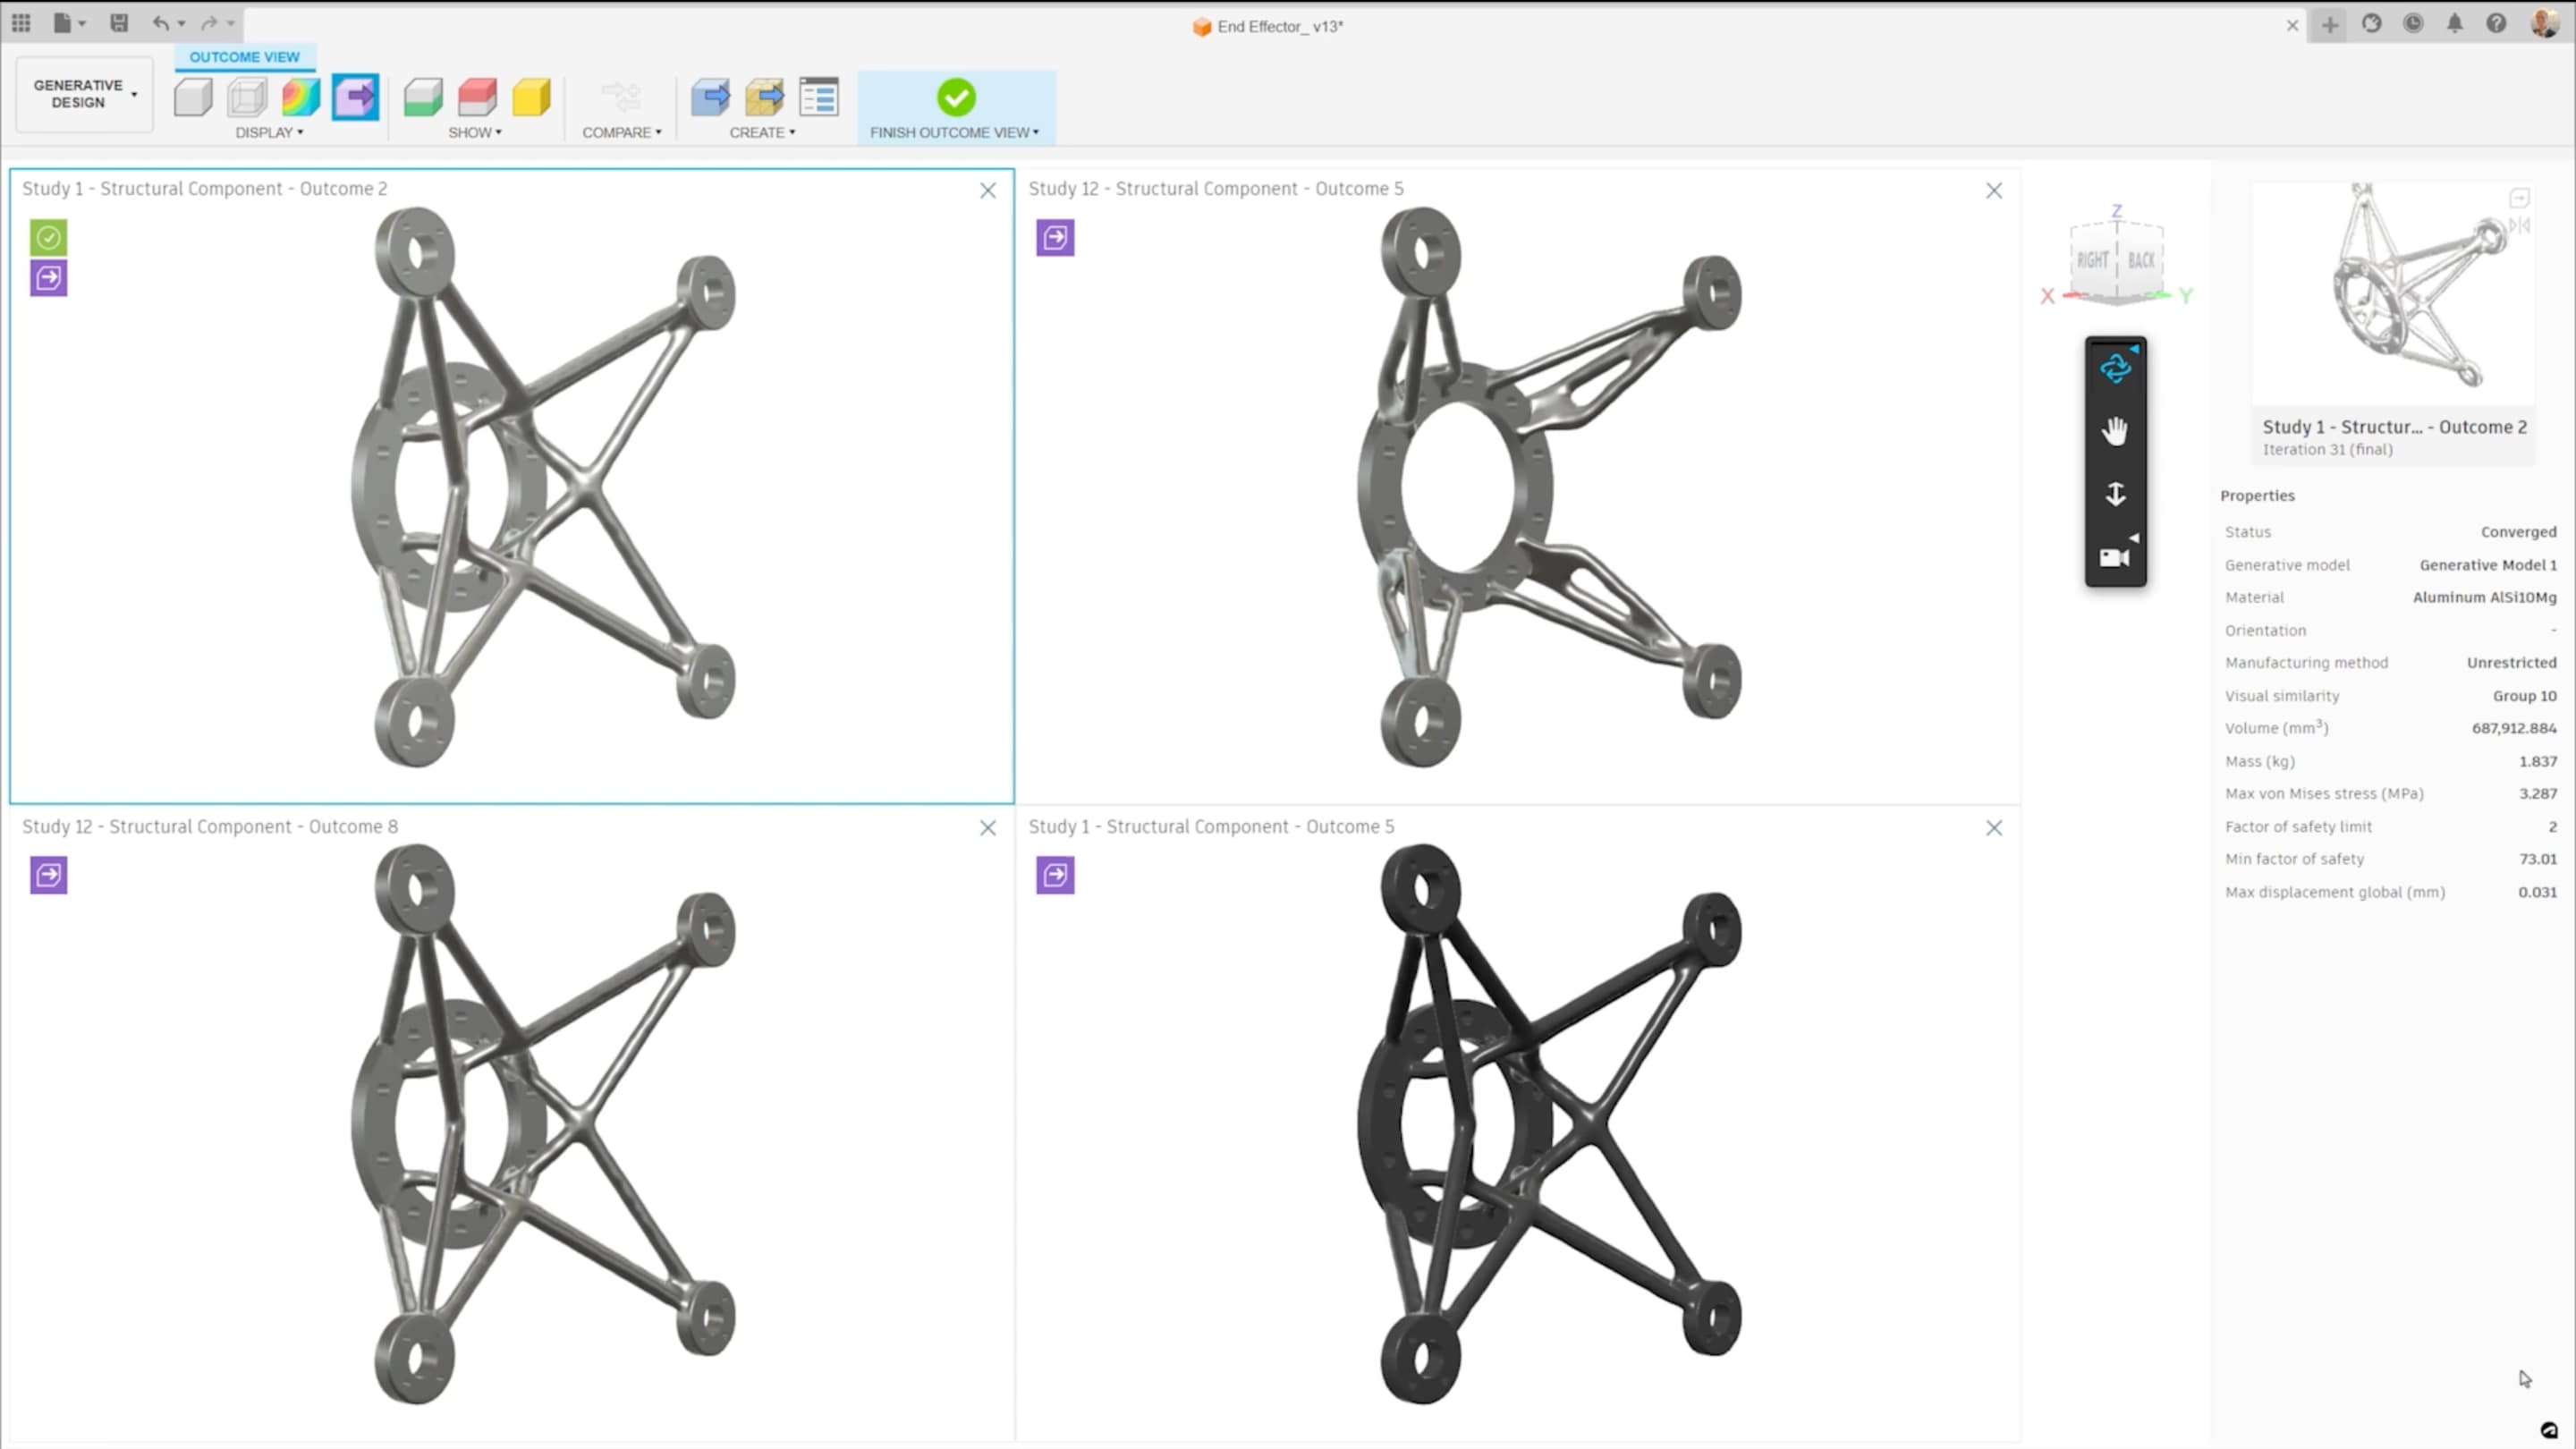Open the Compare outcomes tool
2576x1449 pixels.
[622, 97]
